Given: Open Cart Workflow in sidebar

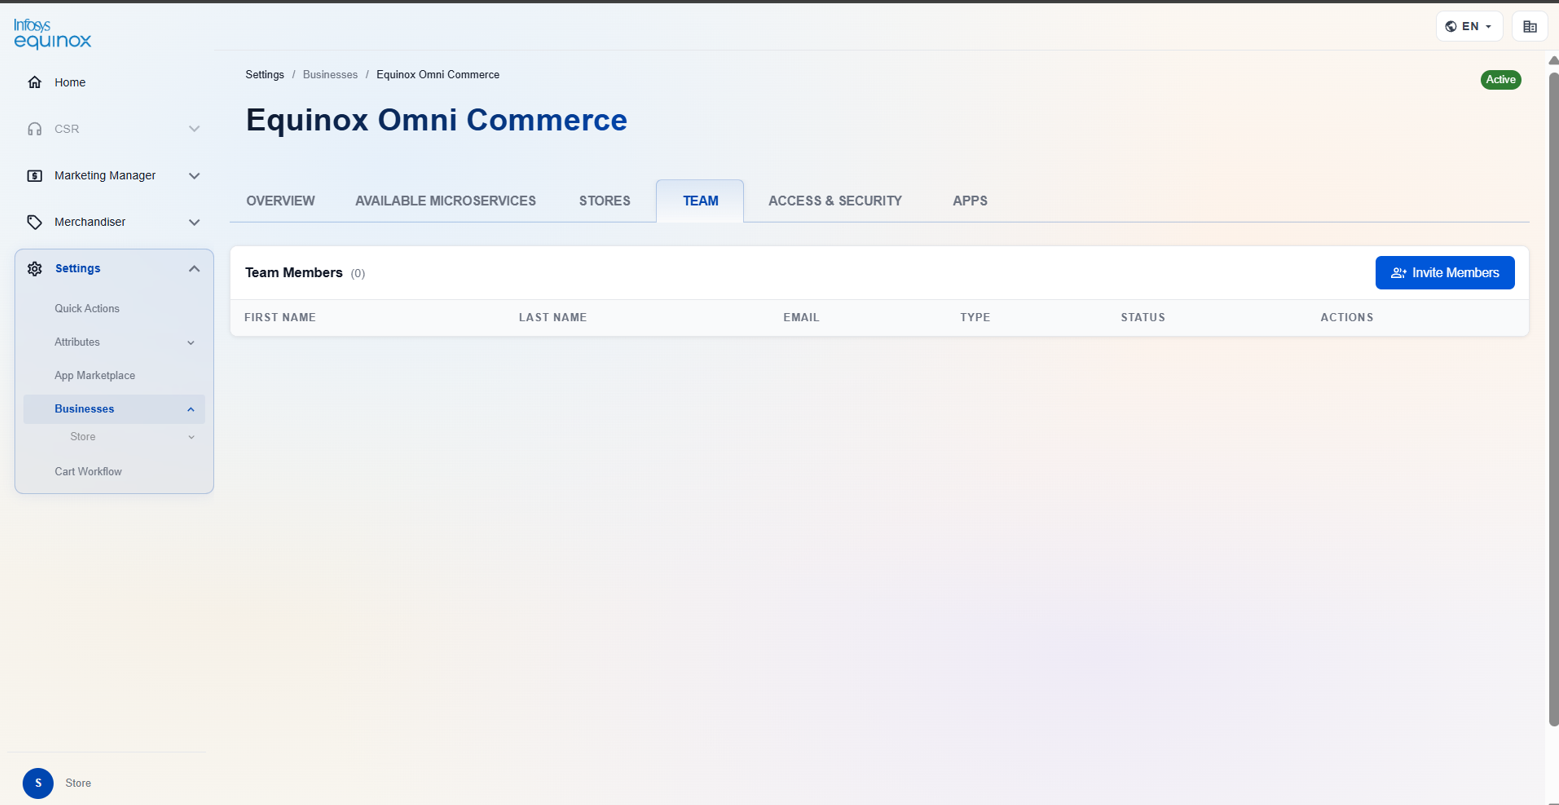Looking at the screenshot, I should [88, 472].
